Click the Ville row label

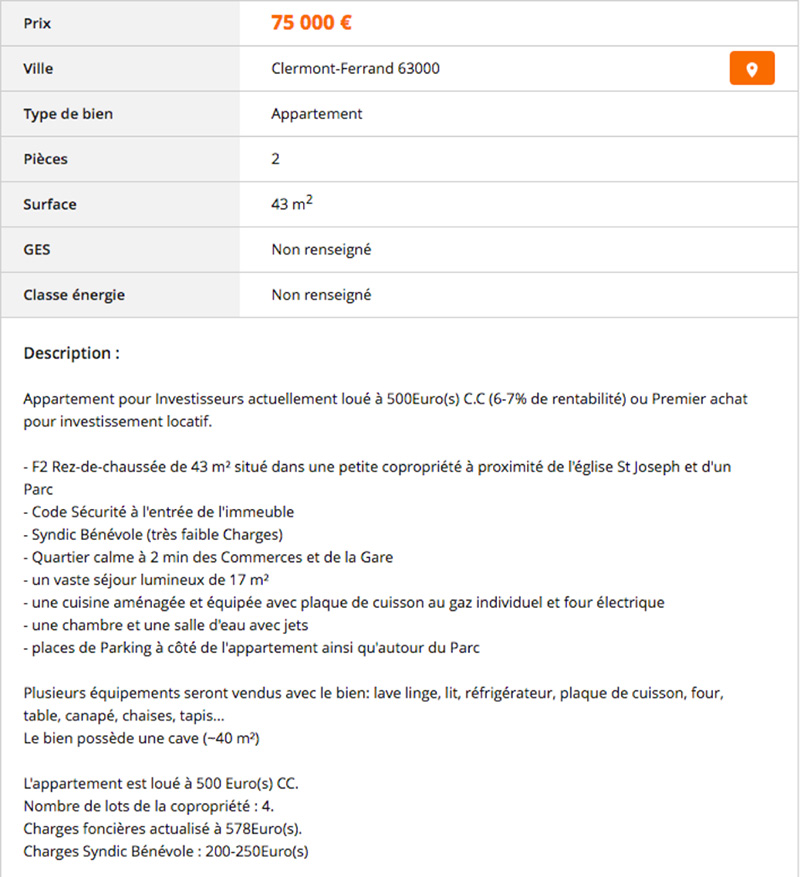point(38,69)
